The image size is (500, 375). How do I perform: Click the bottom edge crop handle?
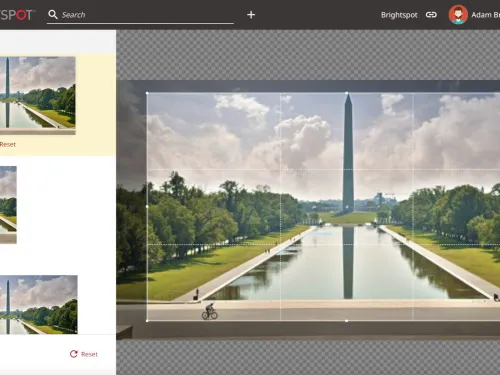pos(347,321)
